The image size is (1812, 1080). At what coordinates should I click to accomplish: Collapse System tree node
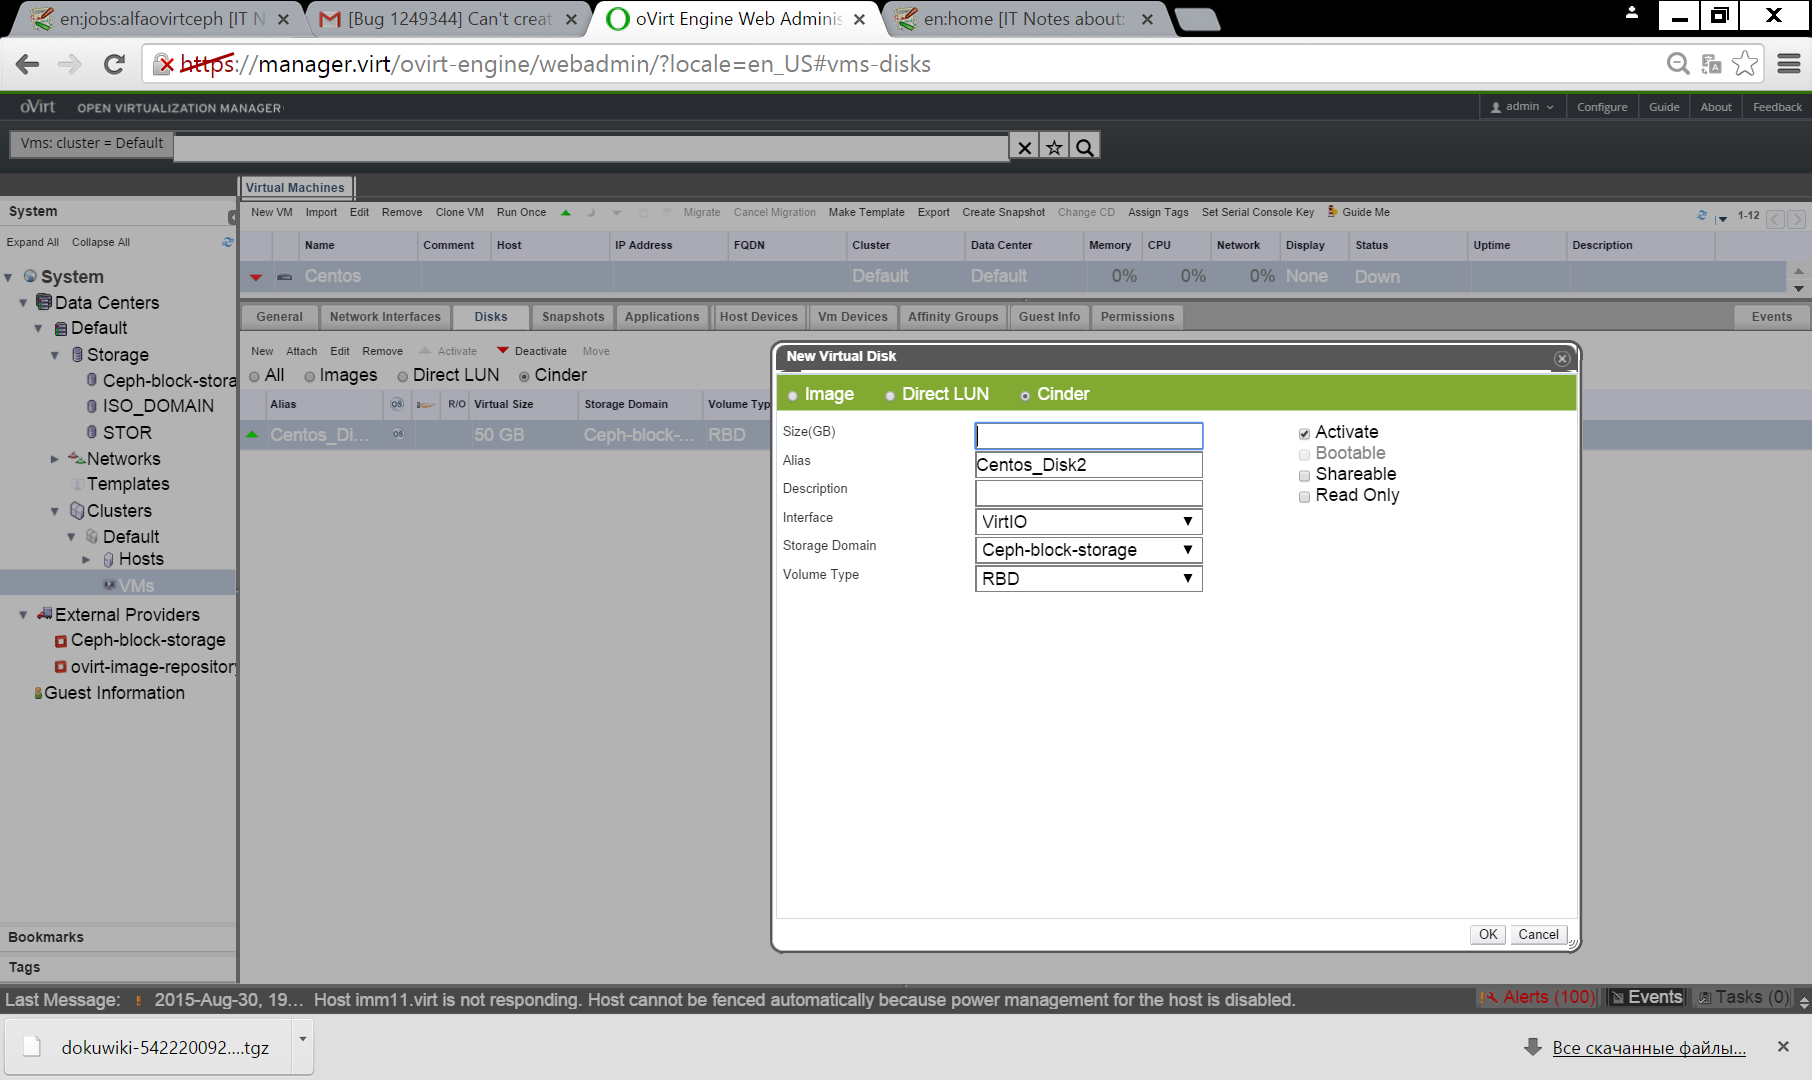coord(8,277)
